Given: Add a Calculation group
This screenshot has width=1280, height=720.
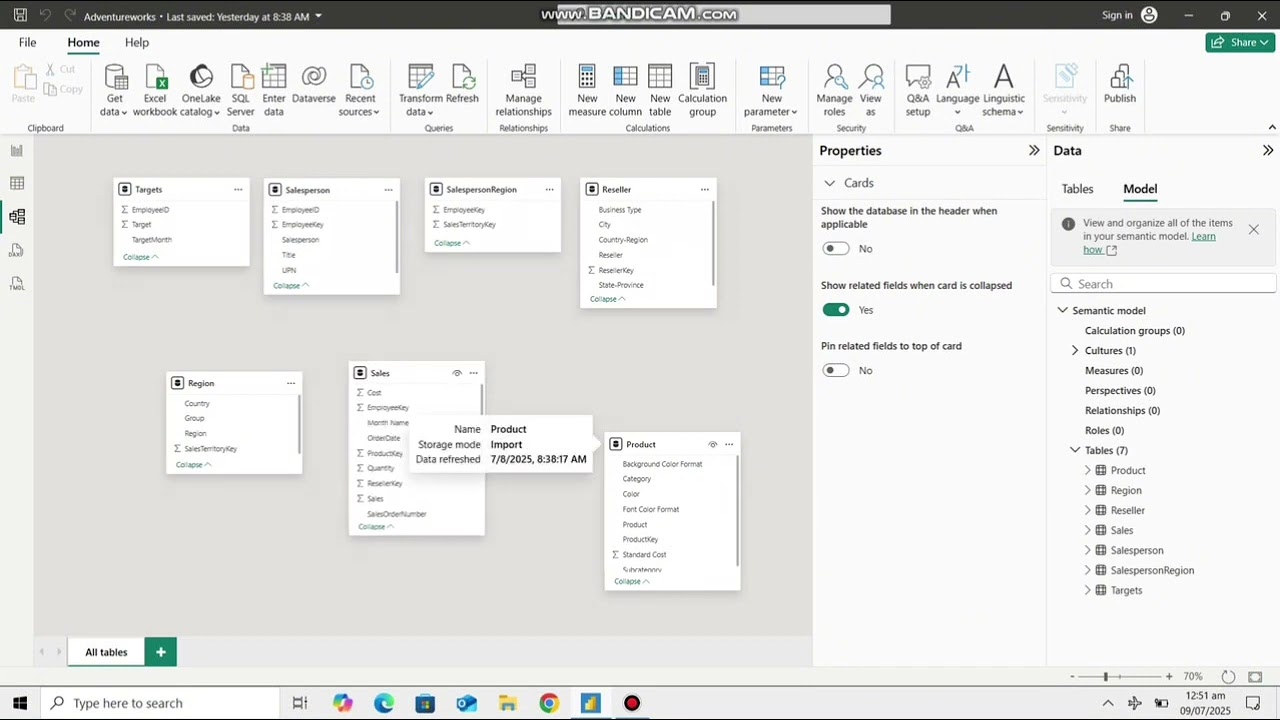Looking at the screenshot, I should pos(702,91).
